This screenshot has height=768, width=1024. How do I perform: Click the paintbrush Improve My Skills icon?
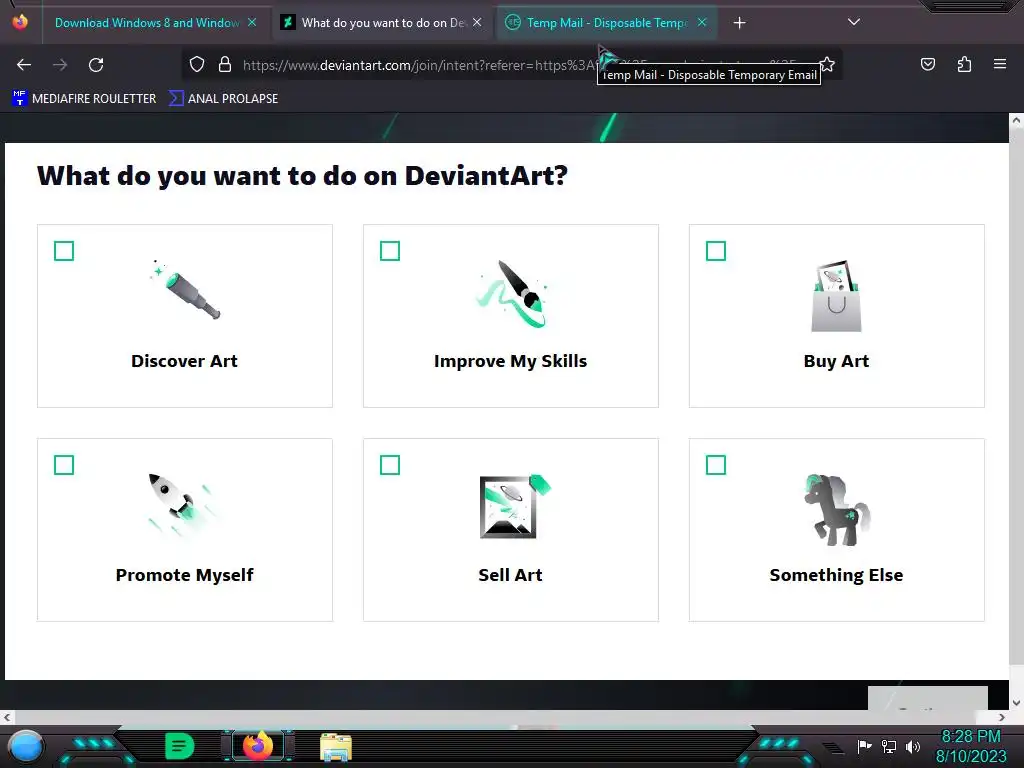(x=511, y=294)
